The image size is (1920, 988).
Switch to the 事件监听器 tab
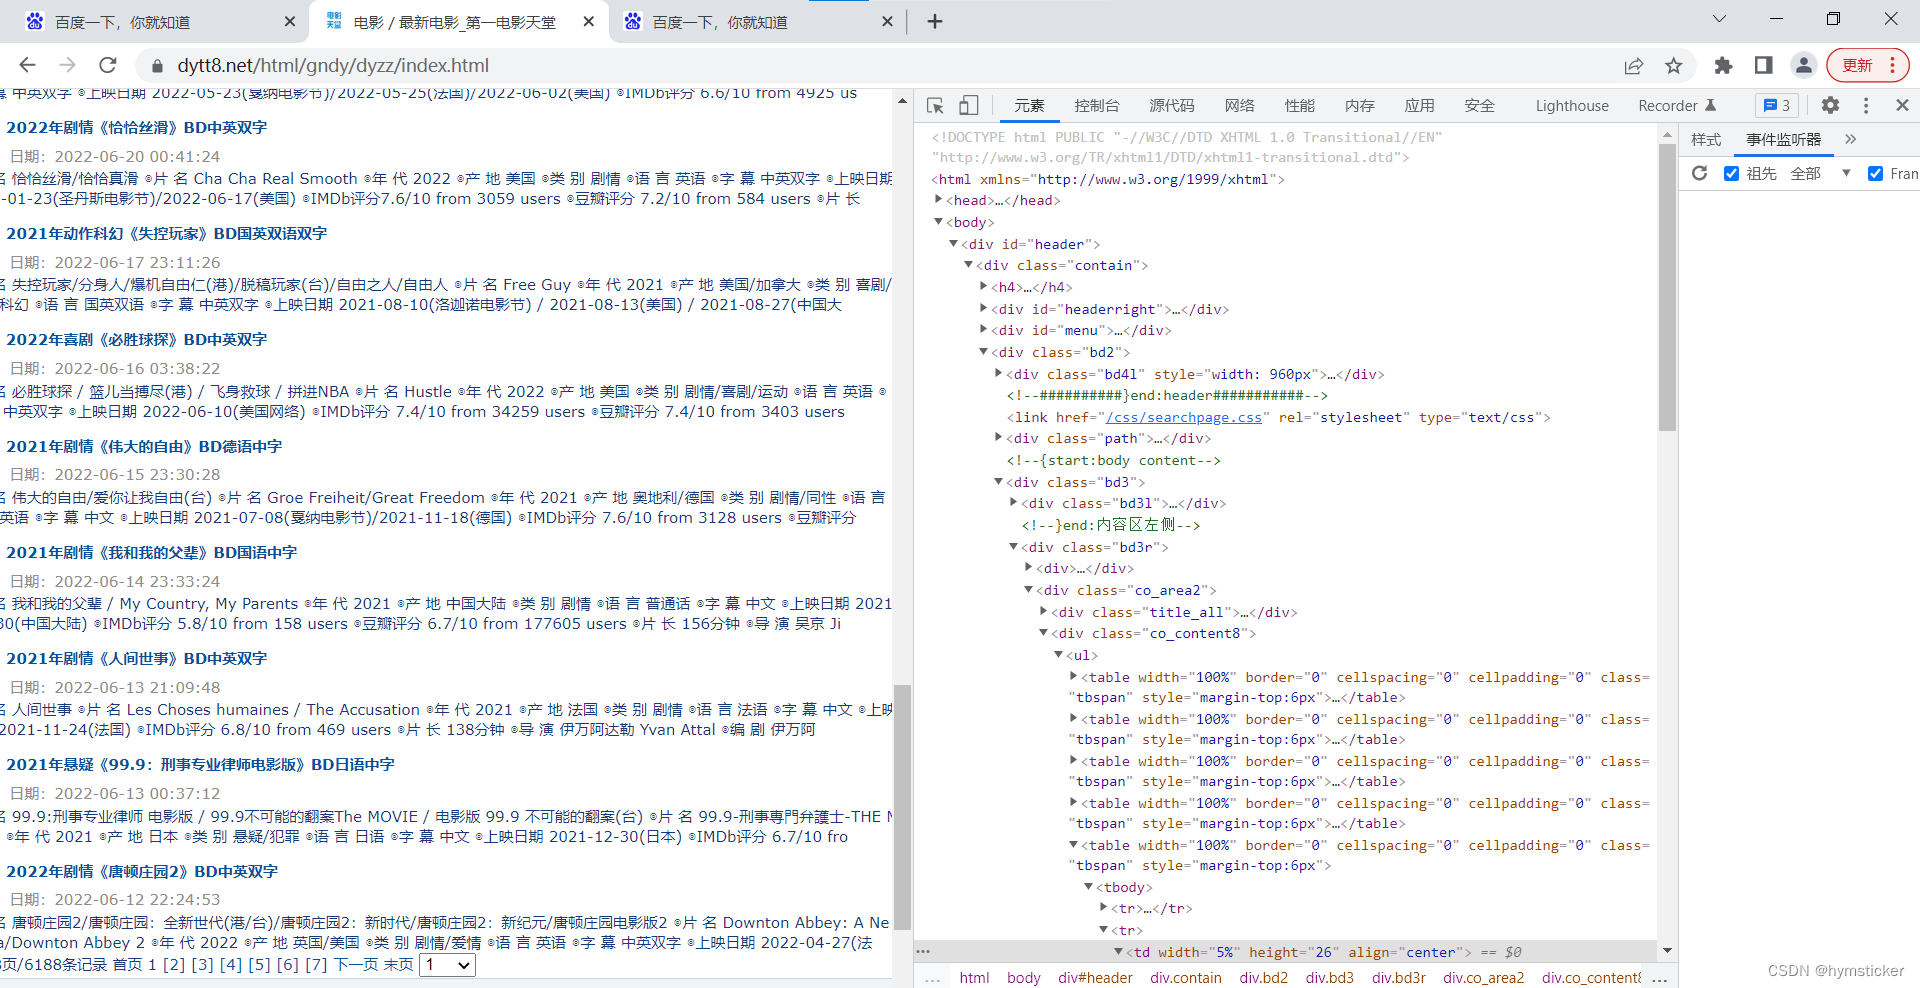tap(1783, 139)
